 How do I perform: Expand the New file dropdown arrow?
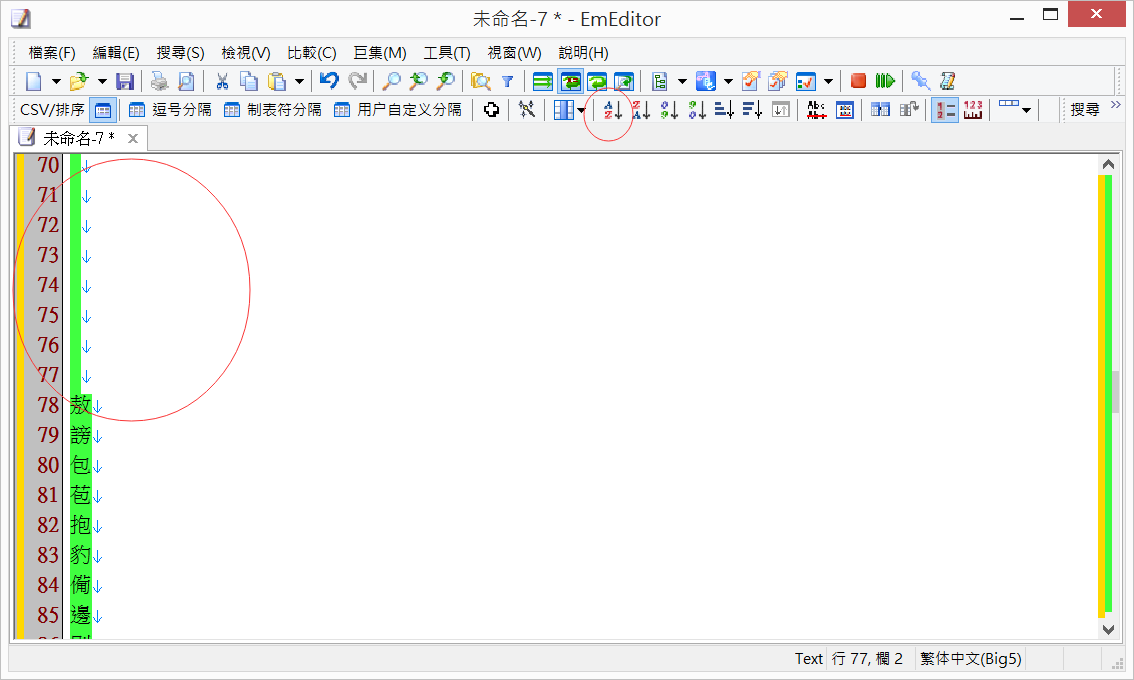tap(55, 81)
